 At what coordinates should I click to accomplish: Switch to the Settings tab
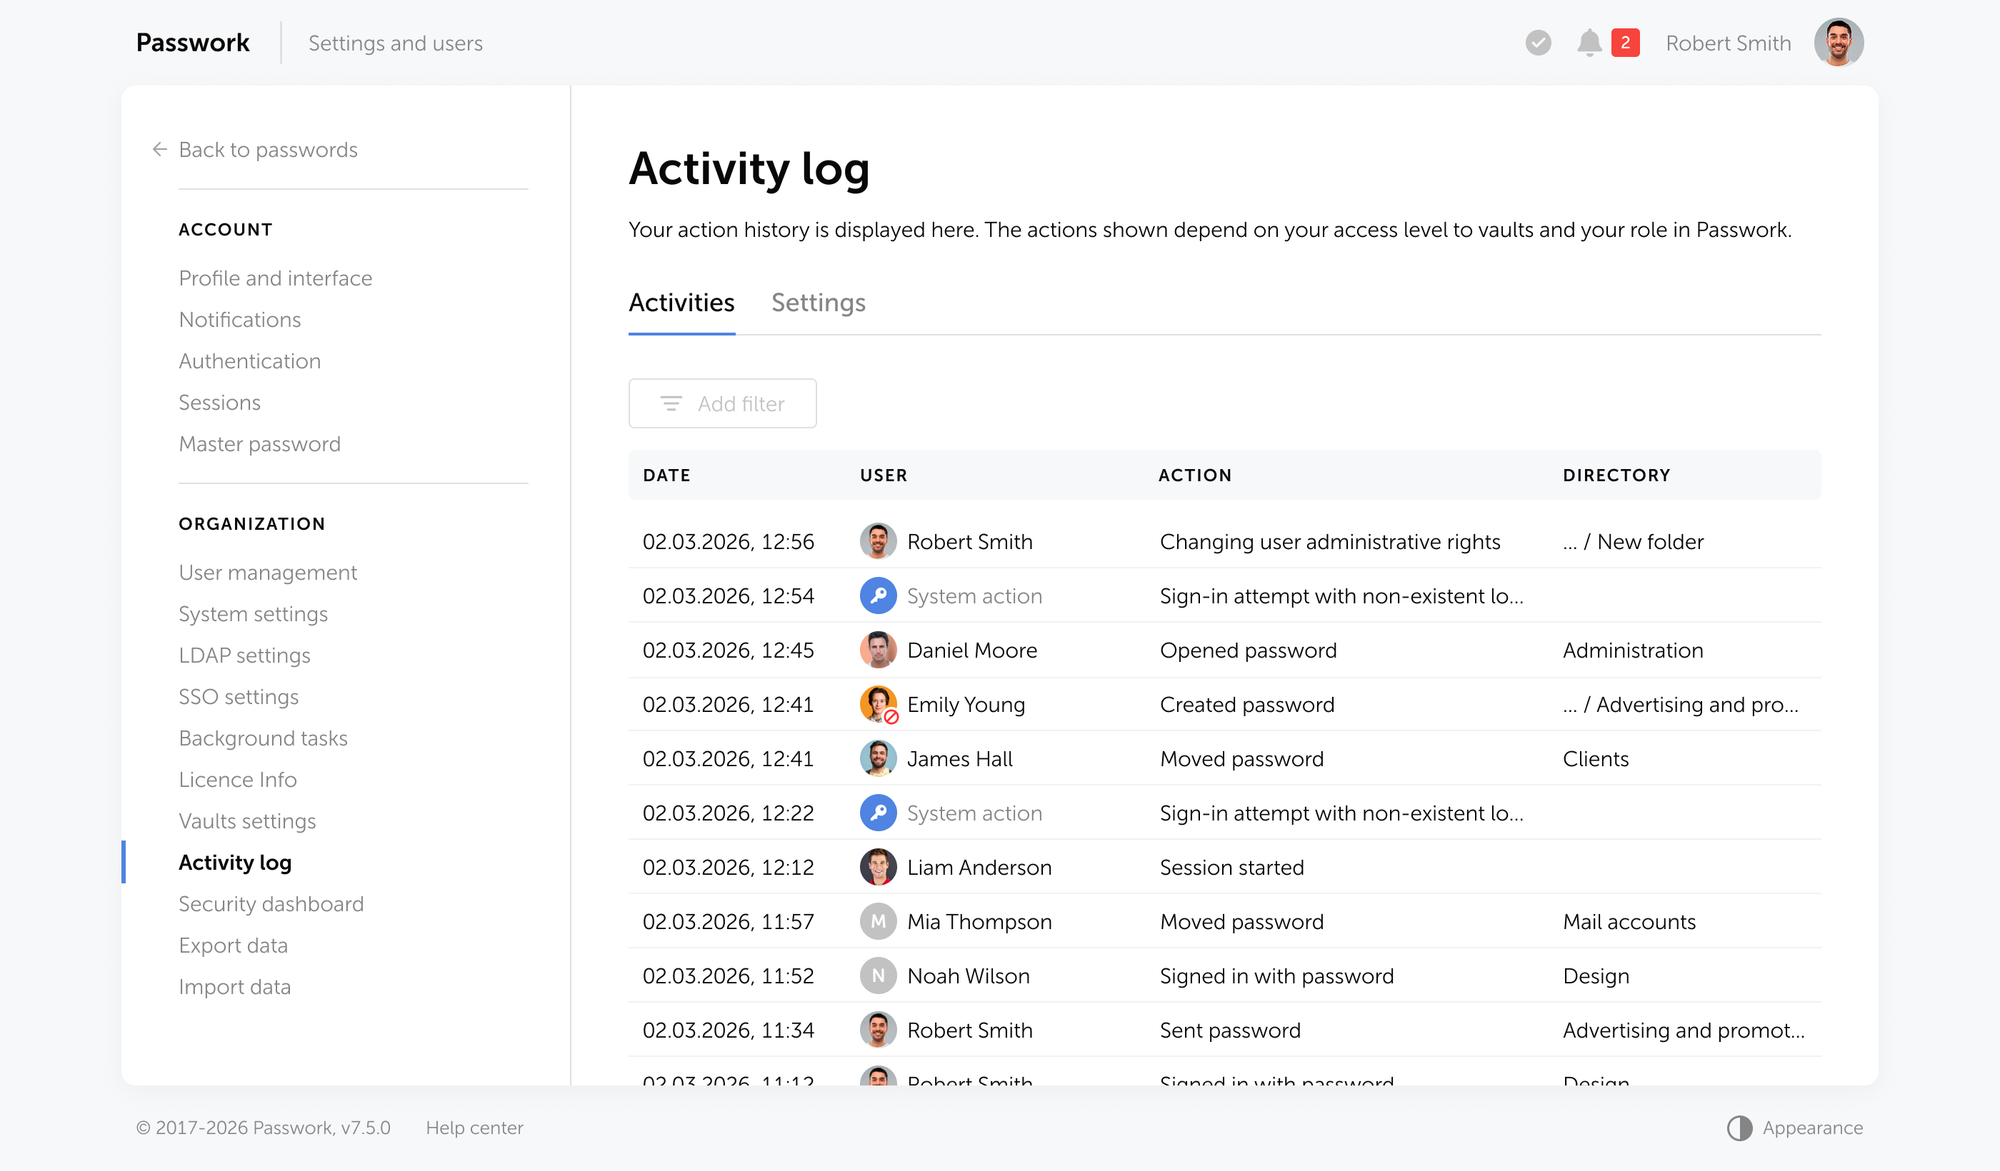coord(818,302)
